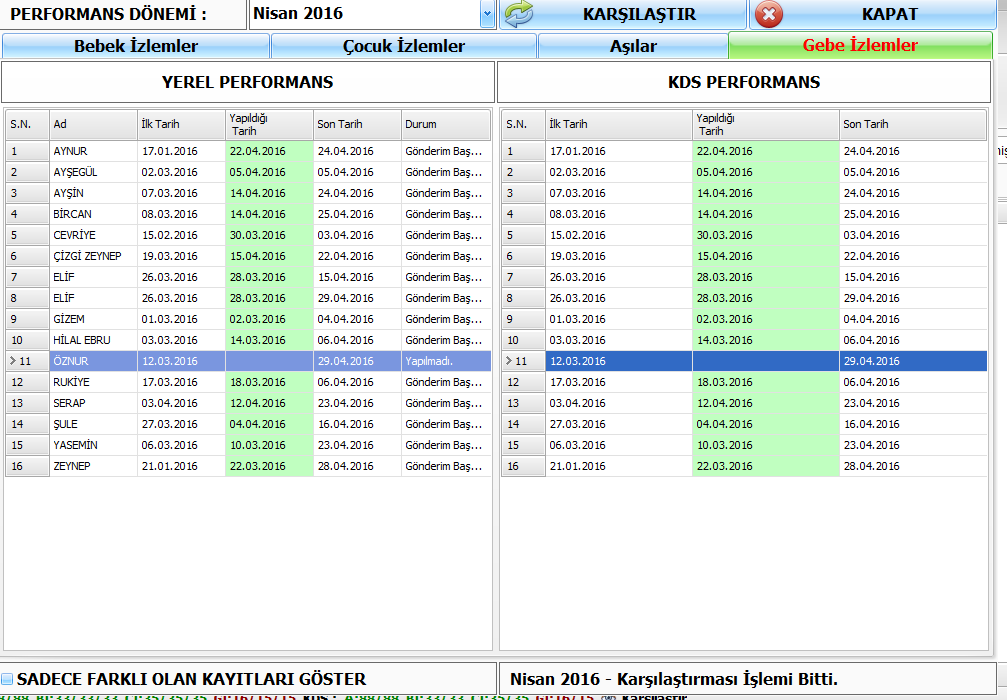The height and width of the screenshot is (700, 1007).
Task: Select row number 5 in KDS table
Action: tap(522, 235)
